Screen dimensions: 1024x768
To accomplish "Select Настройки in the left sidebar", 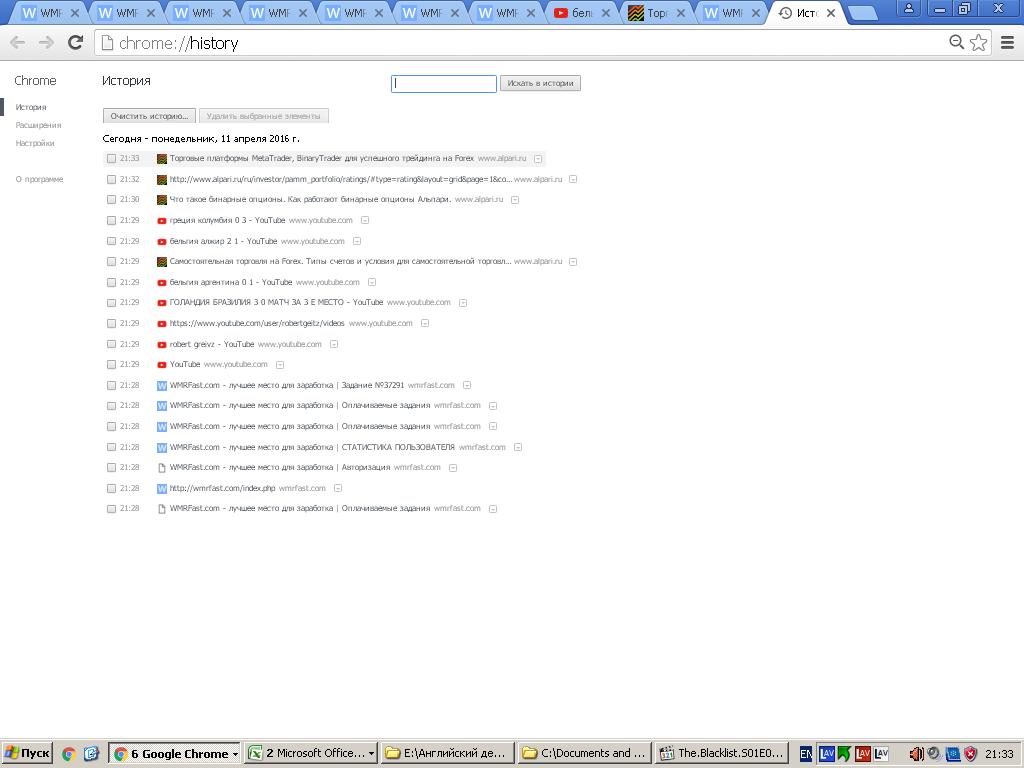I will coord(35,143).
